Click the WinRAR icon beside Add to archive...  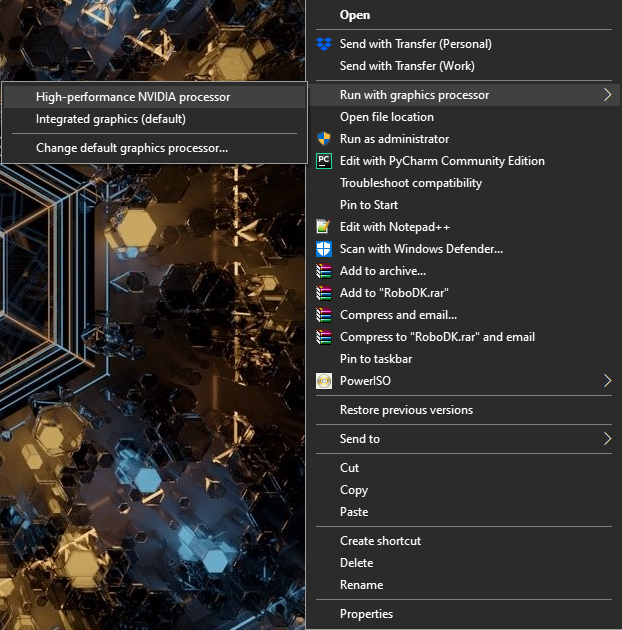[x=323, y=271]
